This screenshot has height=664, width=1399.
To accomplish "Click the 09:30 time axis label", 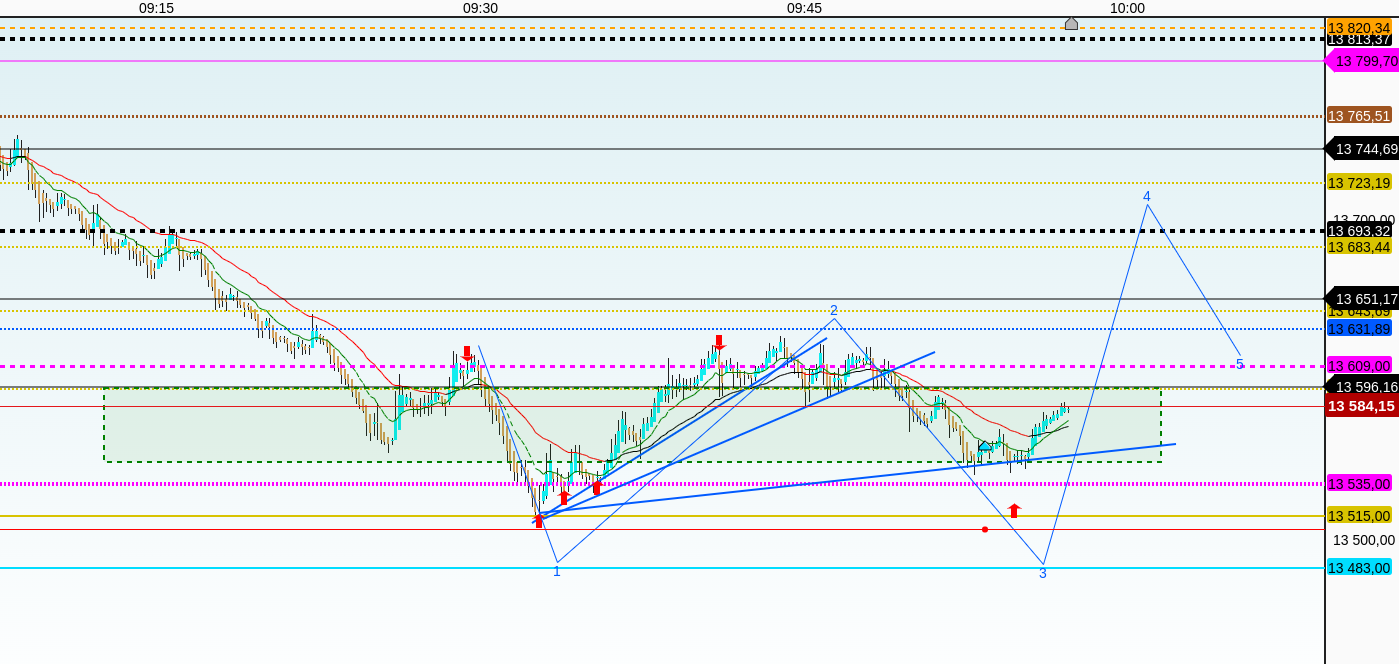I will [480, 8].
